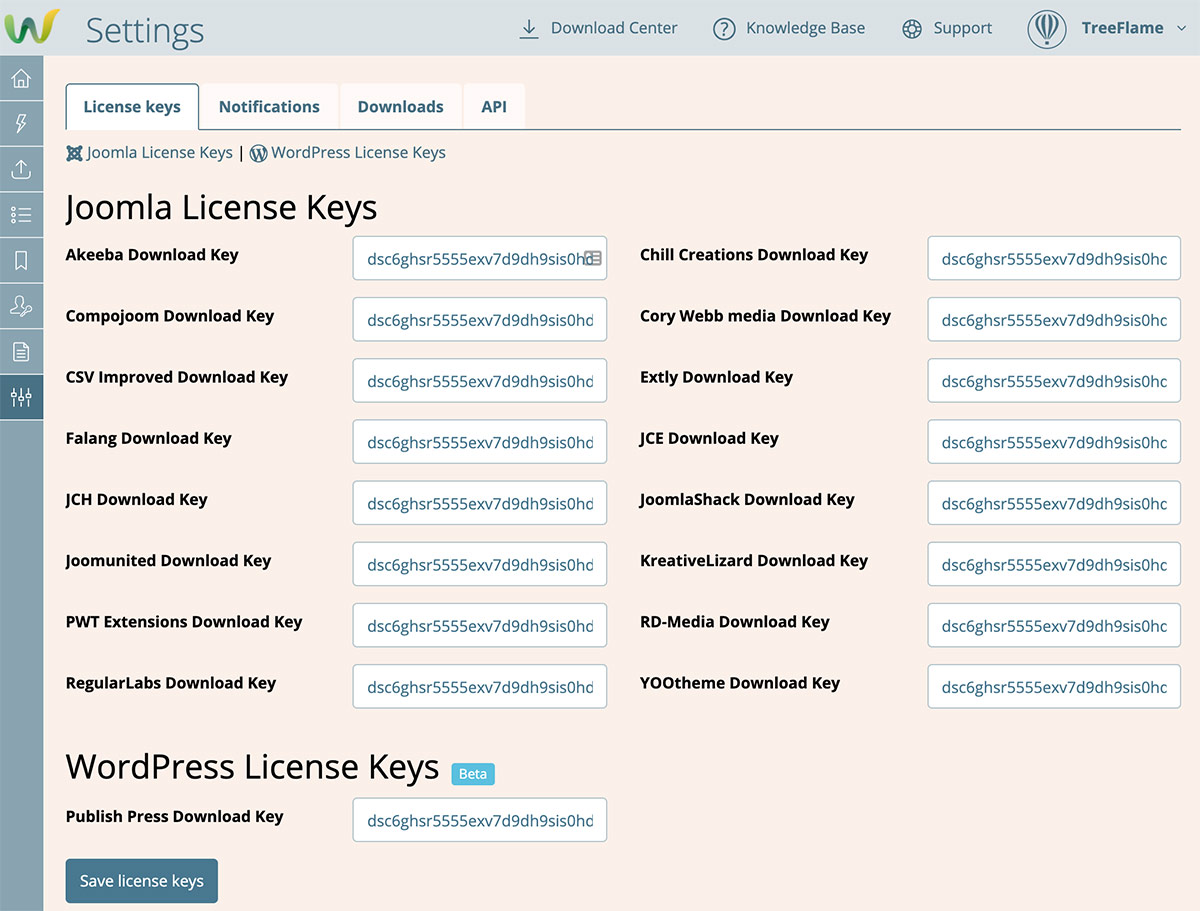Image resolution: width=1200 pixels, height=911 pixels.
Task: Open the Knowledge Base link
Action: click(789, 28)
